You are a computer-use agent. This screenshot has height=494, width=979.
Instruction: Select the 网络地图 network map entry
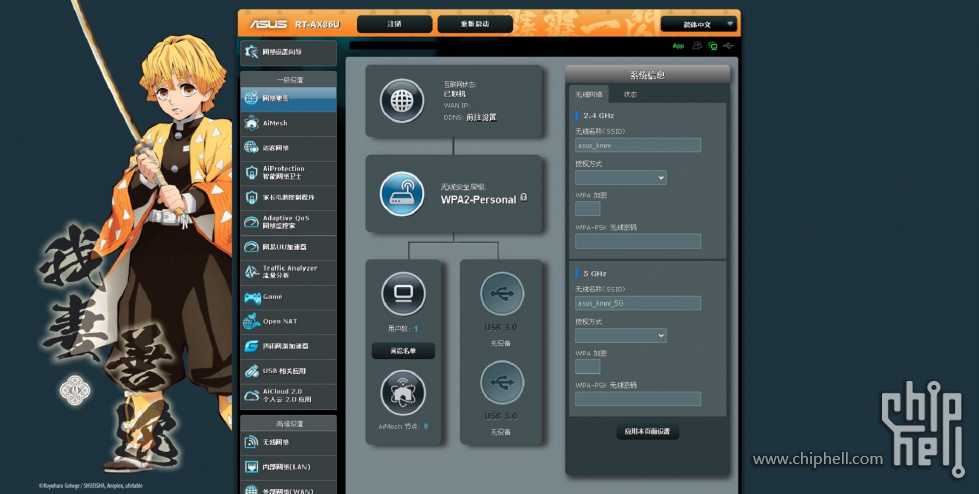(288, 99)
